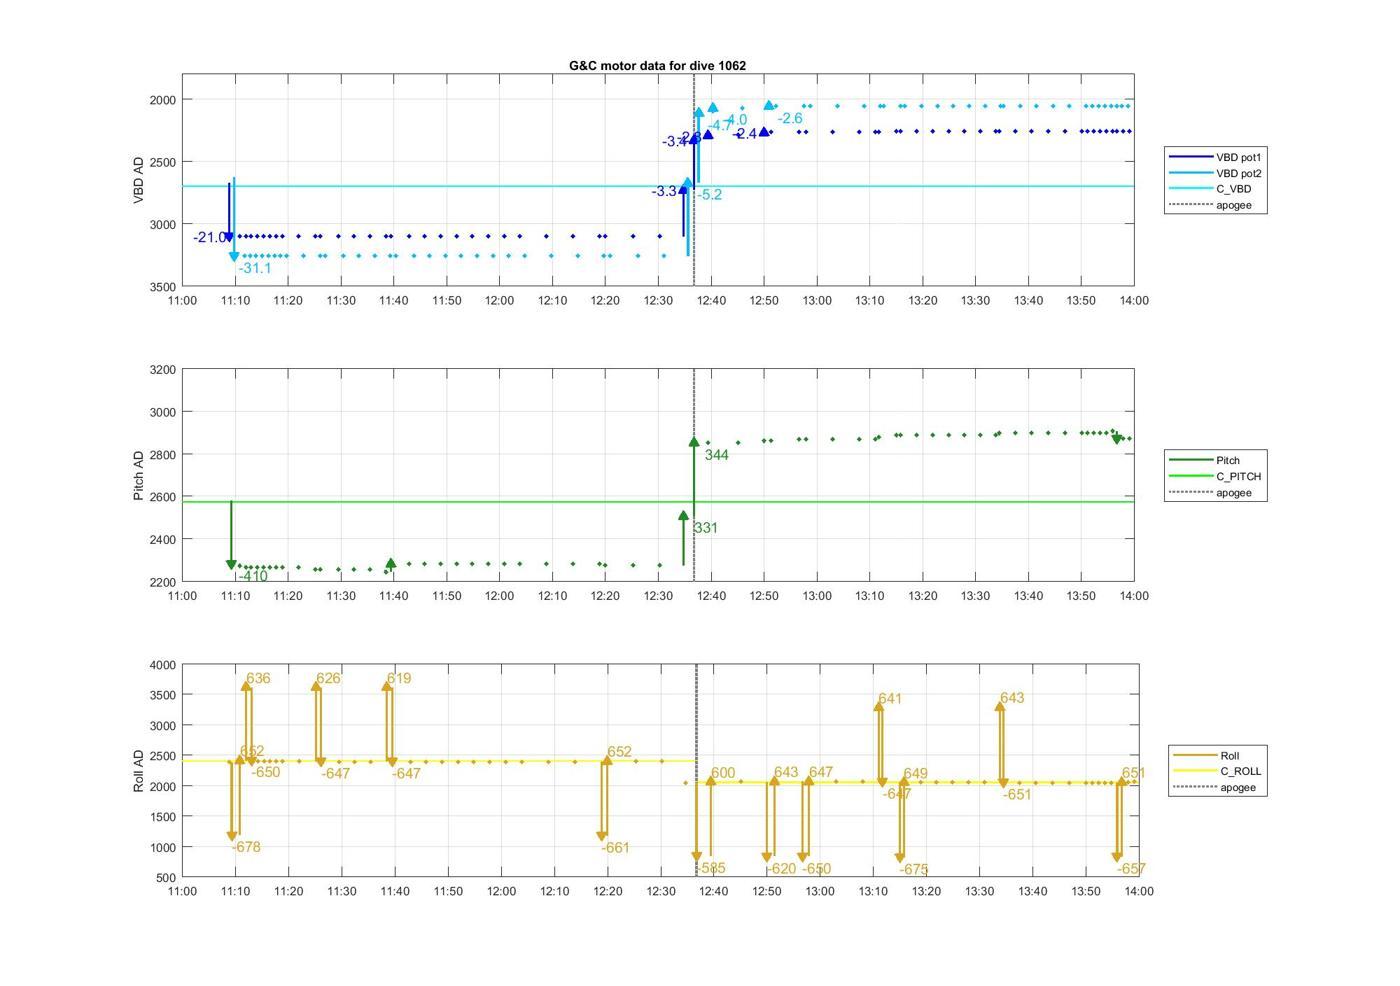Click the '-650' annotation near 11:15 in roll plot
Viewport: 1400px width, 986px height.
click(265, 772)
